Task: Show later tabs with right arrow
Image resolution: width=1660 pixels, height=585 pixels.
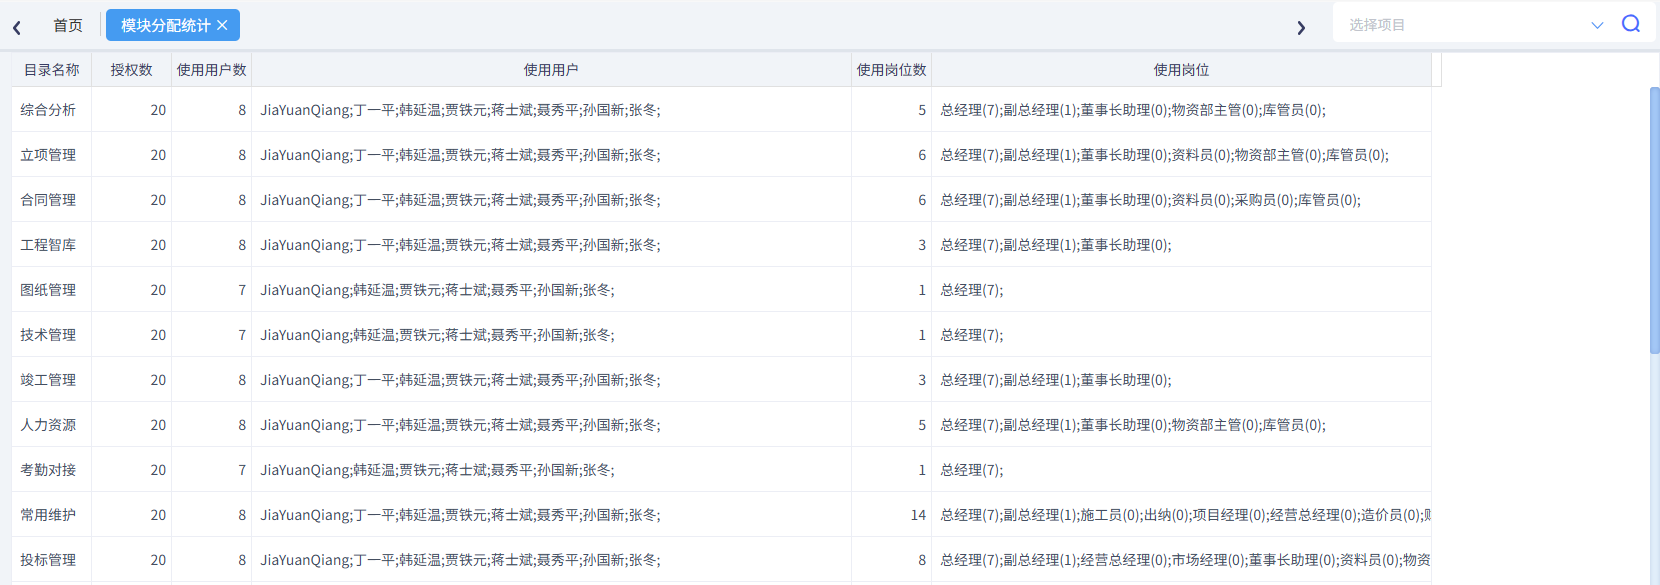Action: coord(1301,28)
